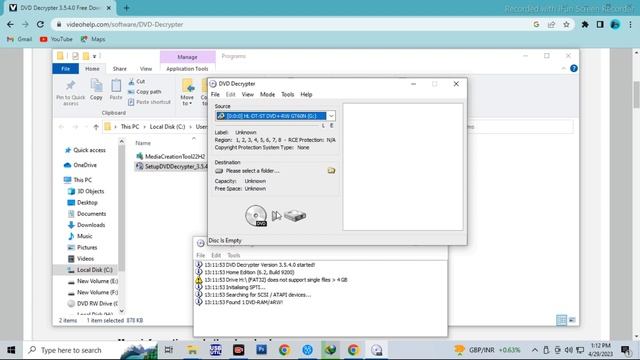Image resolution: width=640 pixels, height=360 pixels.
Task: Open Quick access in Explorer sidebar
Action: [85, 150]
